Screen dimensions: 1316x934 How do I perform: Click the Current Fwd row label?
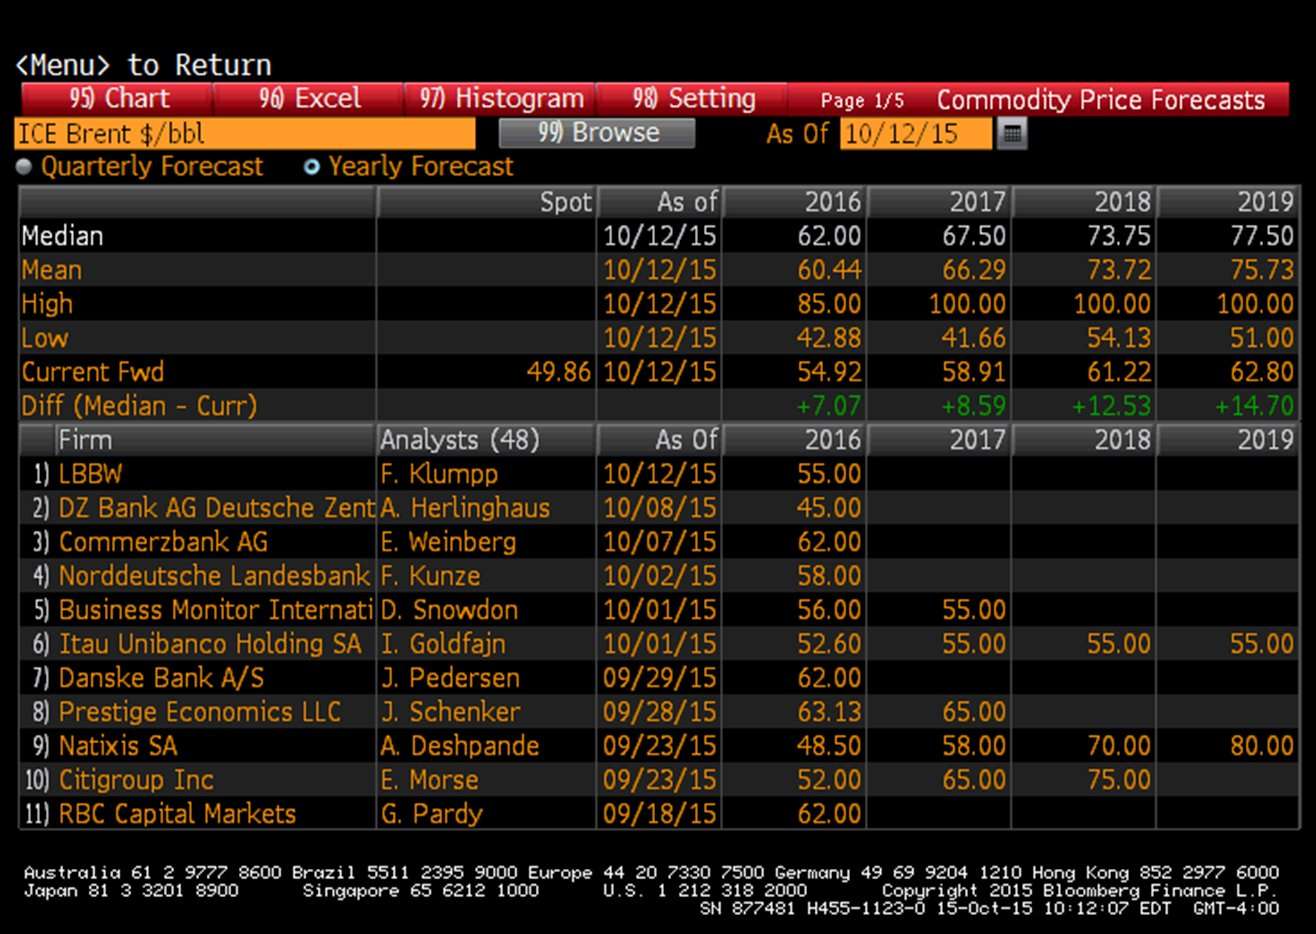[x=93, y=372]
